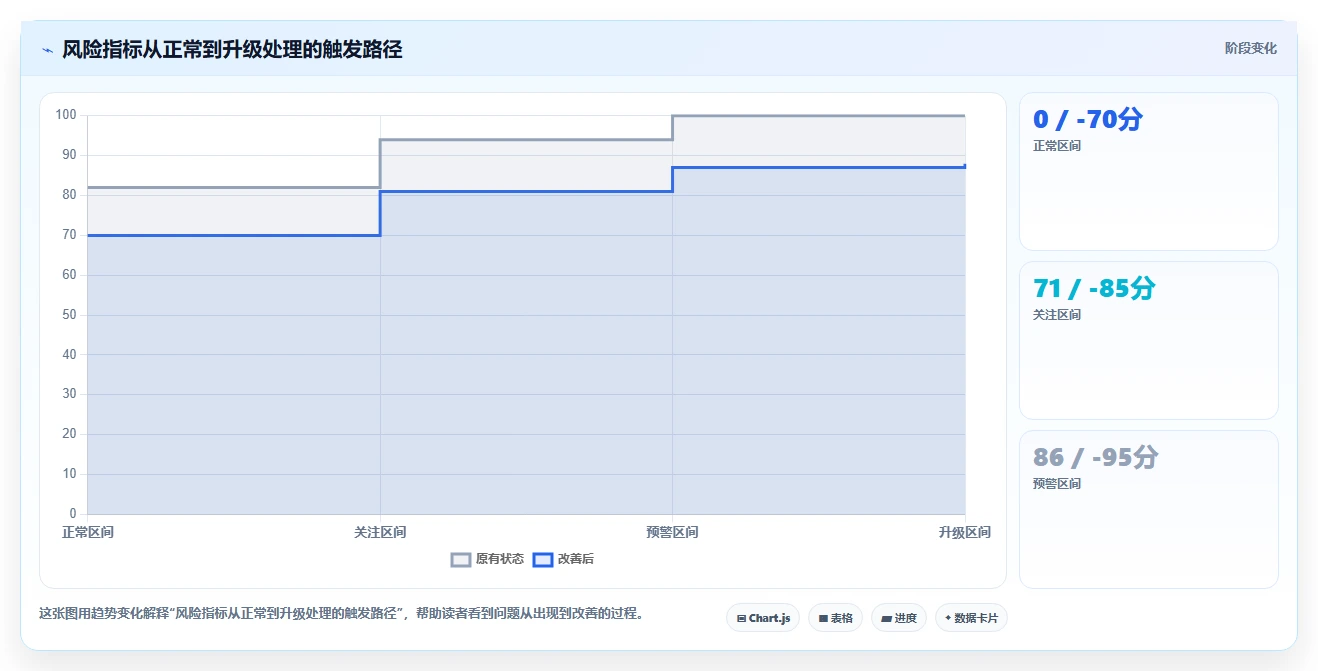Click the 预警区间 caption in third card
Image resolution: width=1318 pixels, height=671 pixels.
[x=1057, y=484]
